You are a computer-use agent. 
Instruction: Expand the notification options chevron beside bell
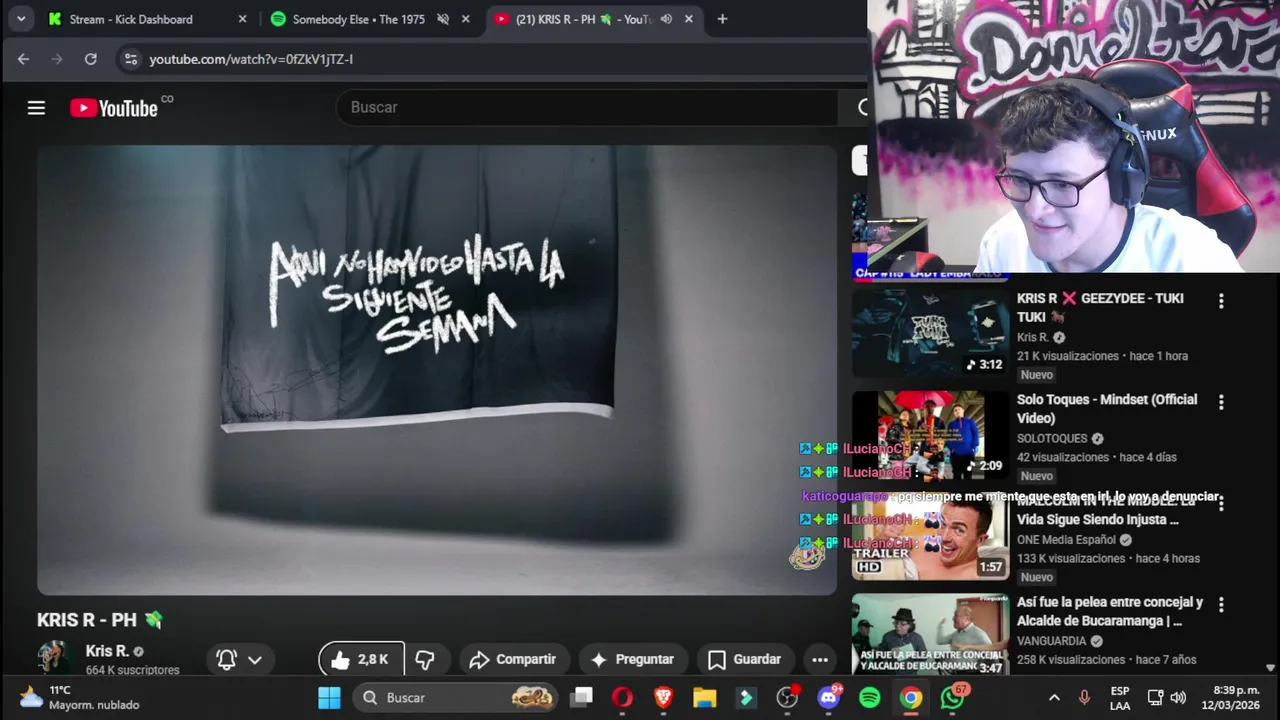point(255,660)
